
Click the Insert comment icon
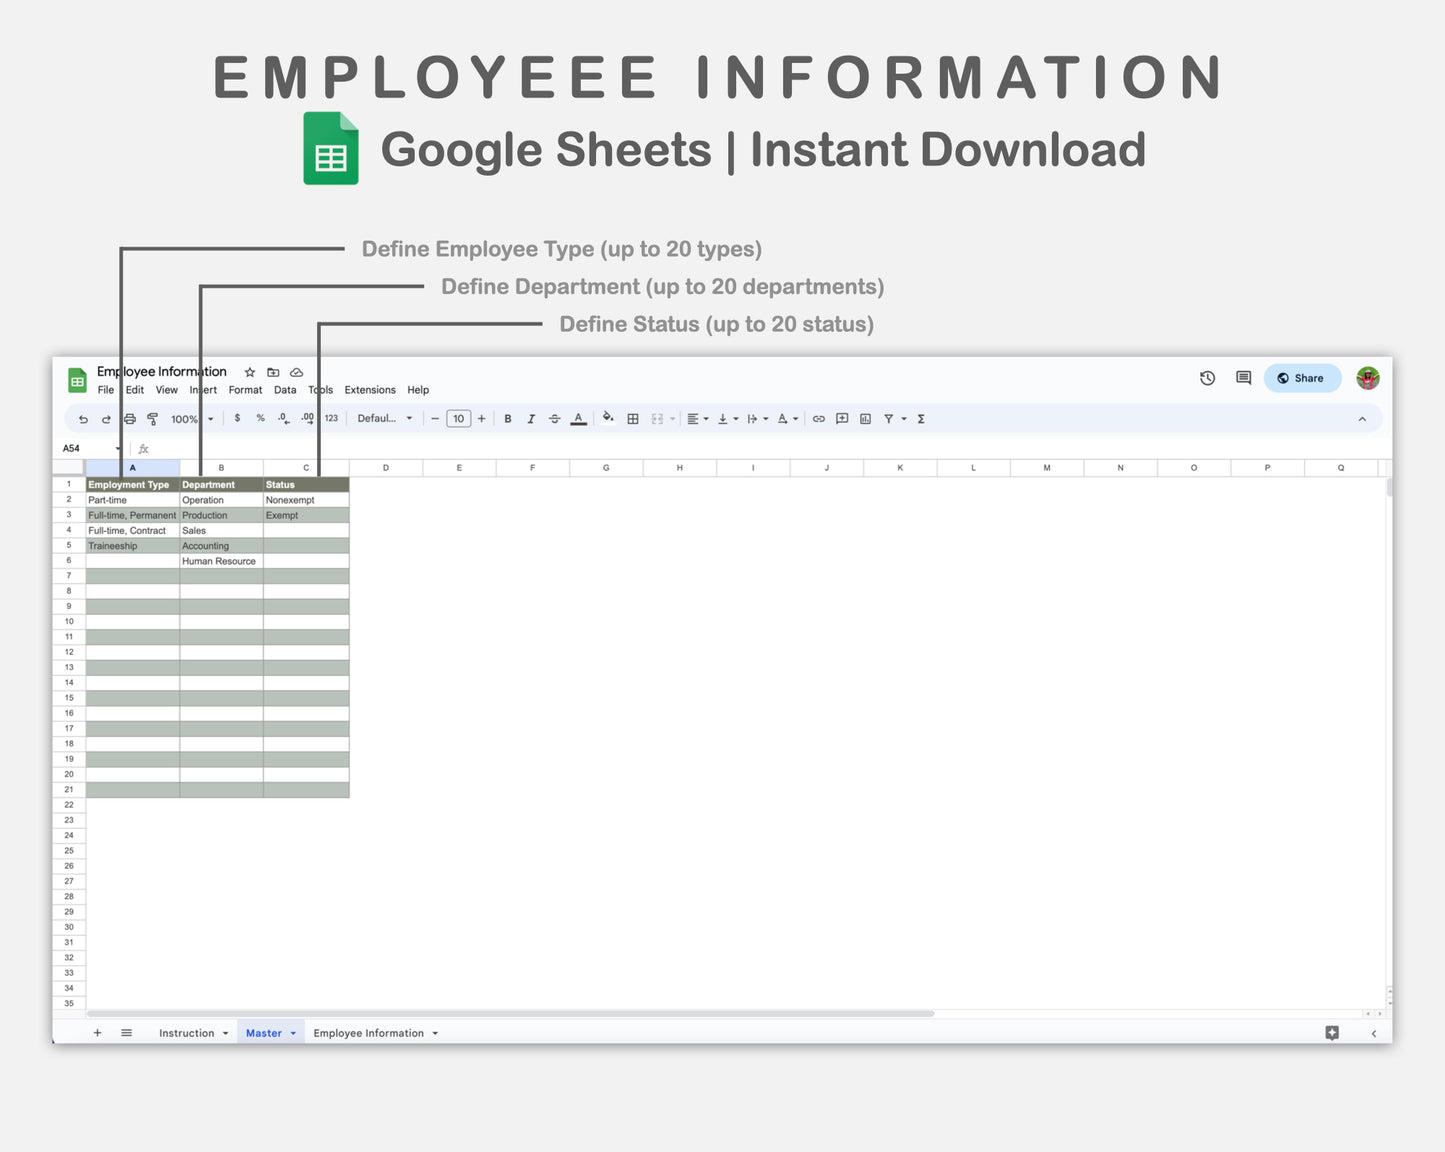[x=842, y=419]
